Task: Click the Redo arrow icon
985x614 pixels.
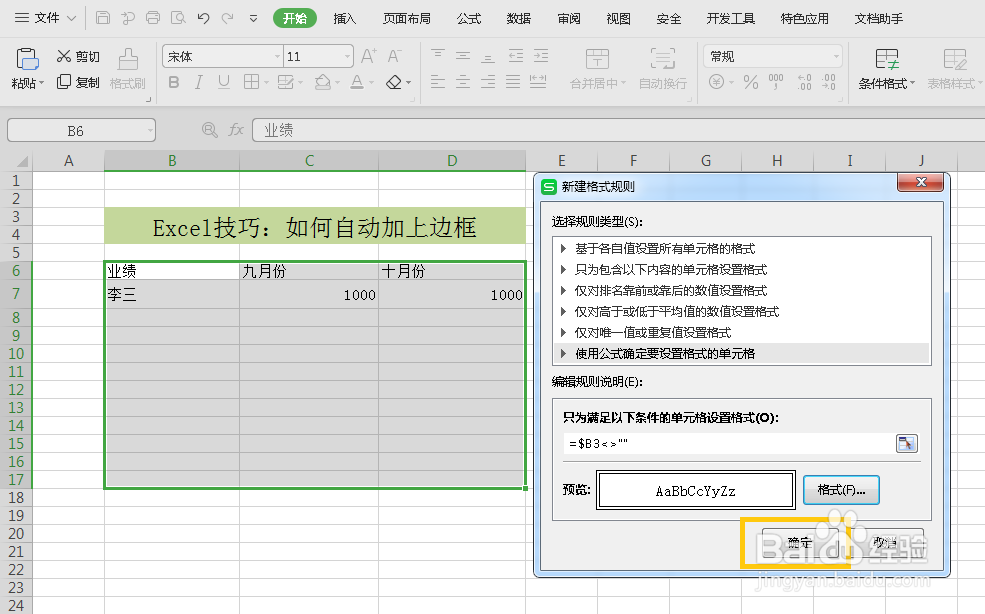Action: click(227, 18)
